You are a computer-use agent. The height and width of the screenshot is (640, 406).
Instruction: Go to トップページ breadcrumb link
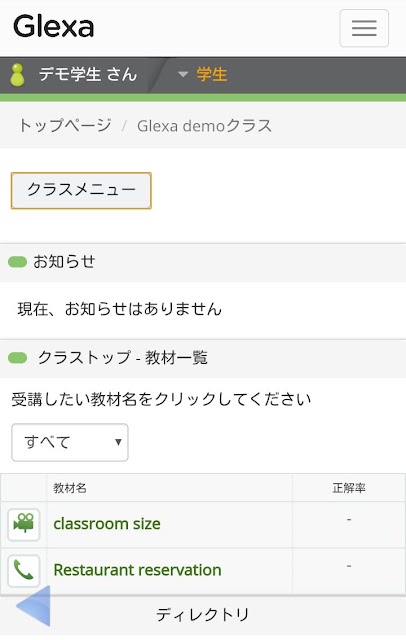(65, 126)
